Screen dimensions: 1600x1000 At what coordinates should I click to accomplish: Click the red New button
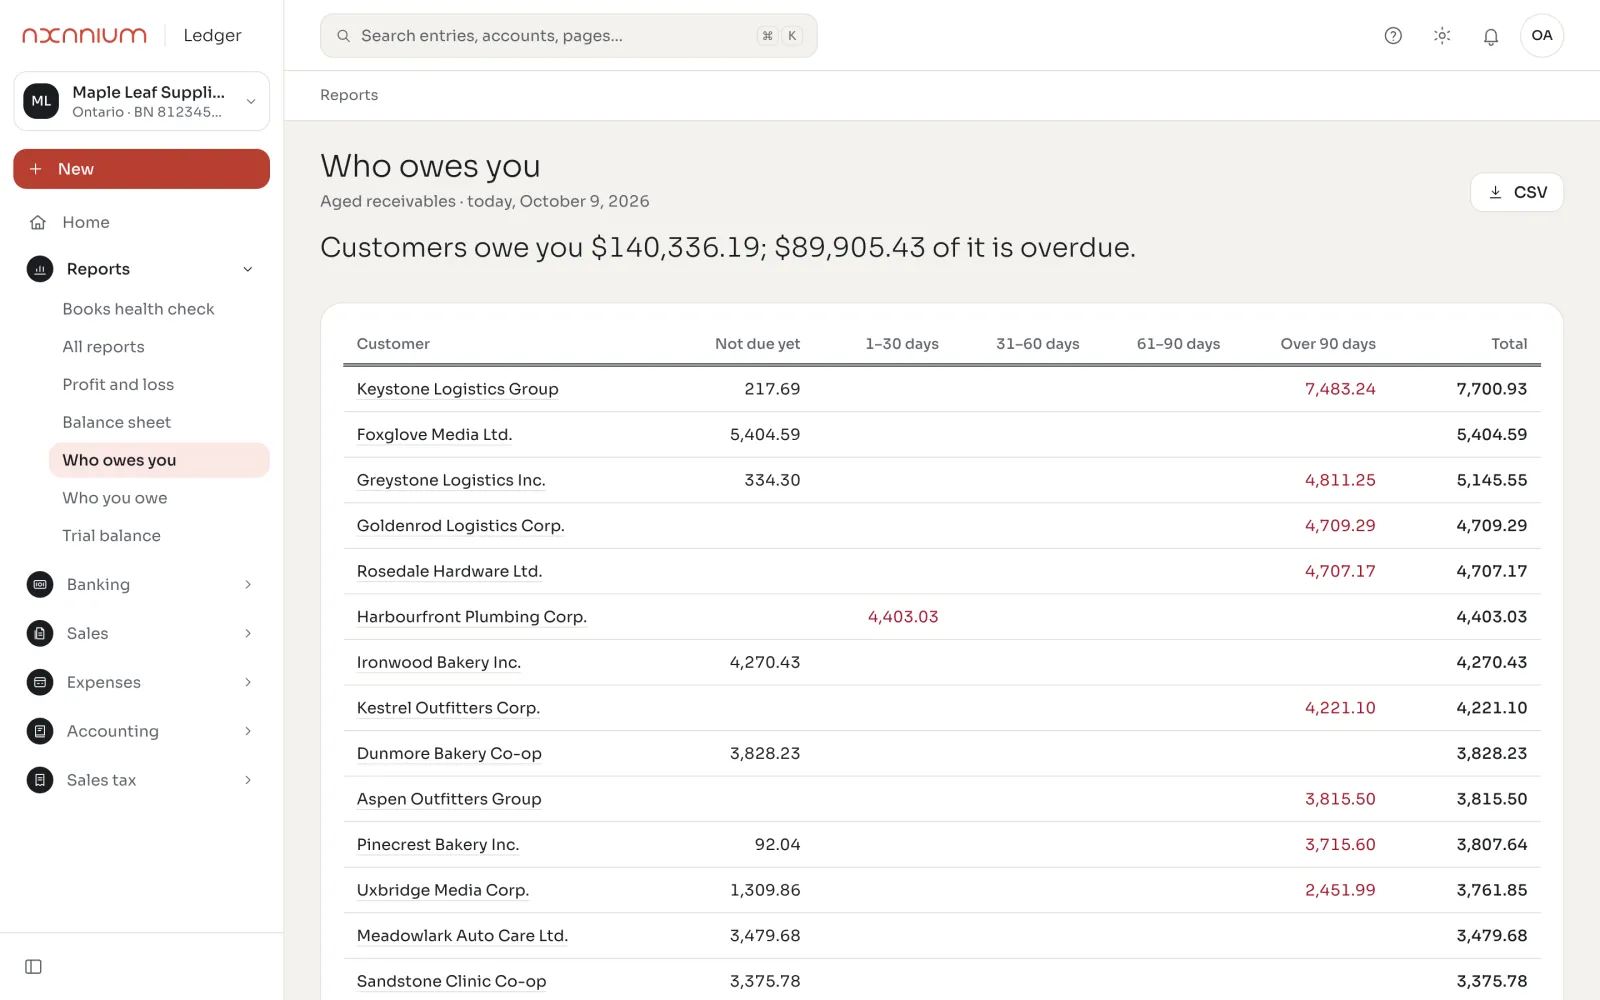[142, 169]
